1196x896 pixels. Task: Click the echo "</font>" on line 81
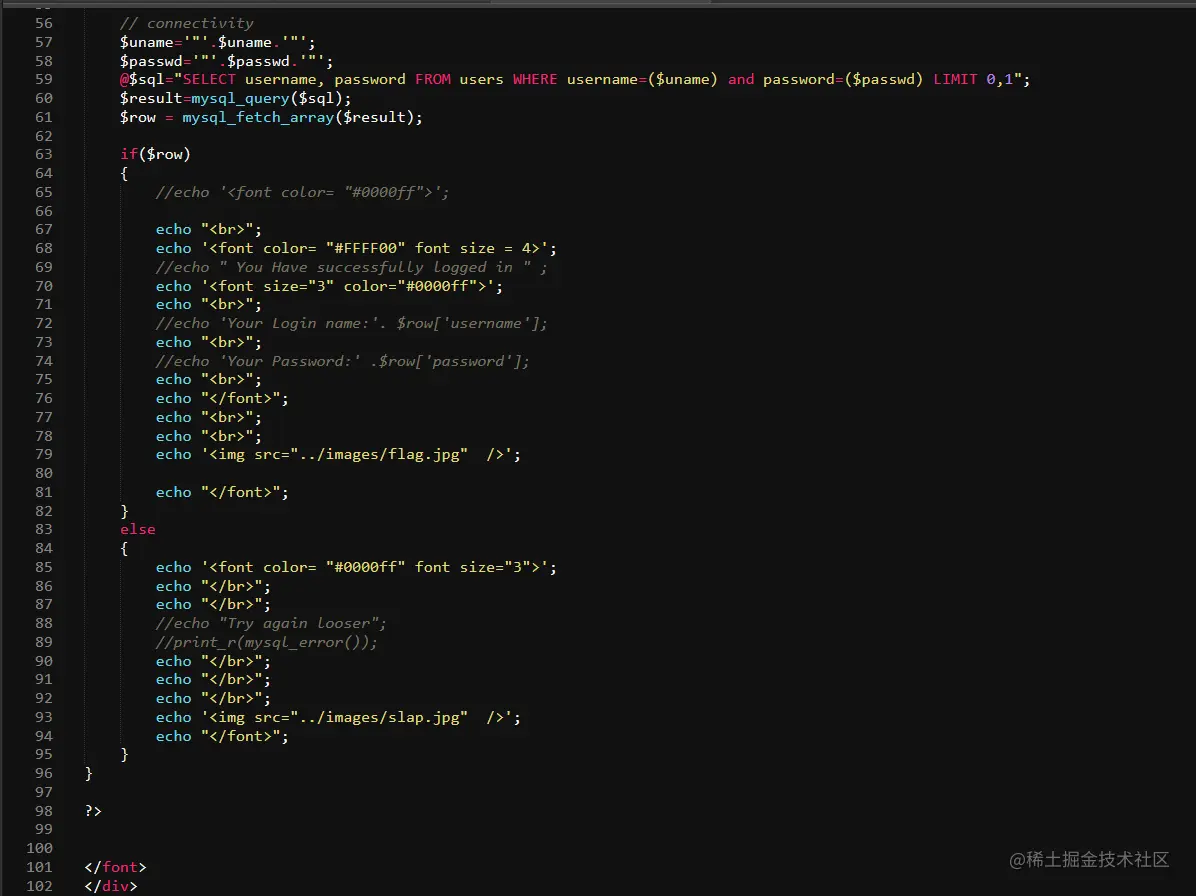222,493
